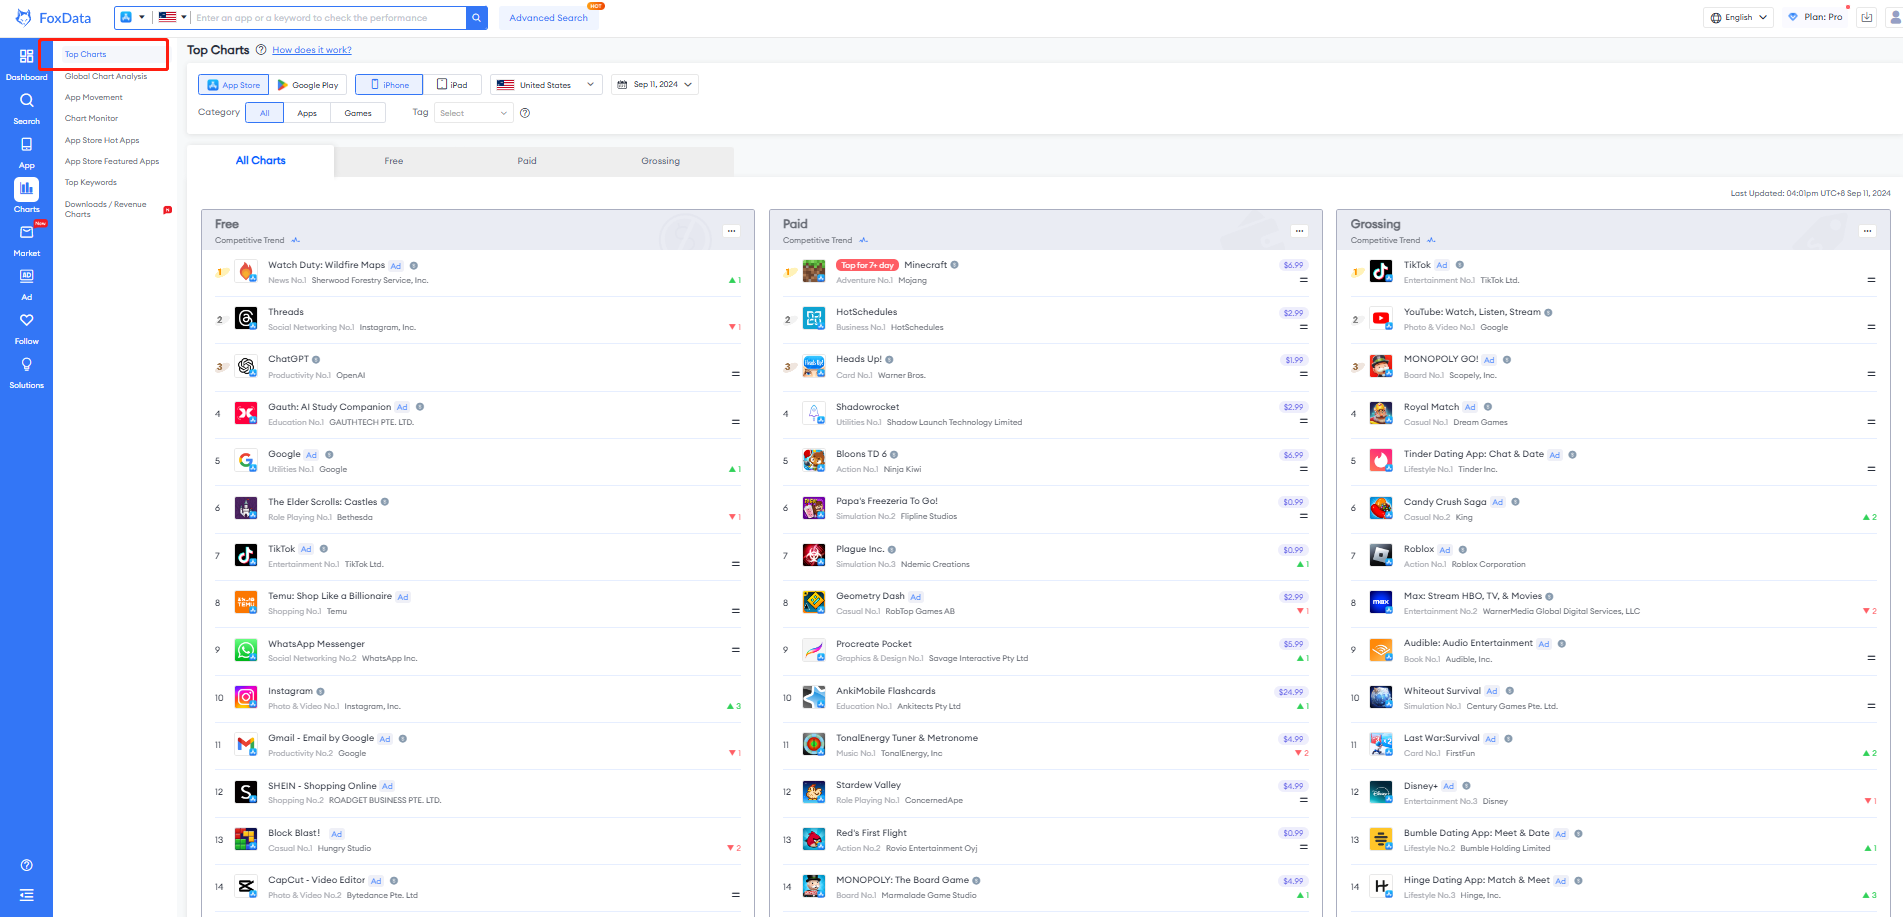This screenshot has width=1903, height=917.
Task: Open App Store Hot Apps menu item
Action: [102, 140]
